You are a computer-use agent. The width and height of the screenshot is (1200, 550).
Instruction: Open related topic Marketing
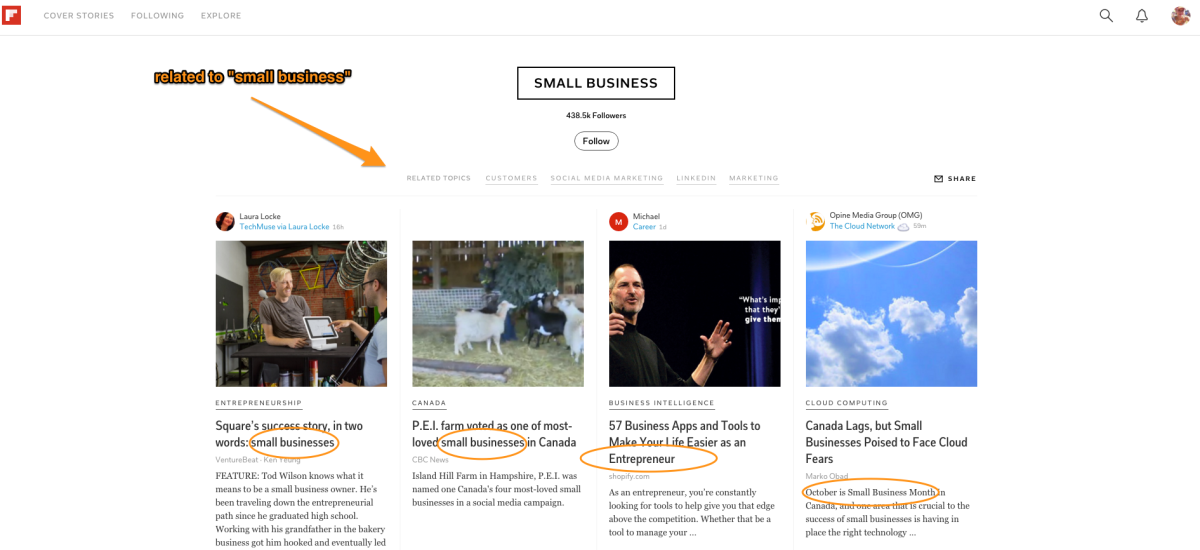point(753,178)
